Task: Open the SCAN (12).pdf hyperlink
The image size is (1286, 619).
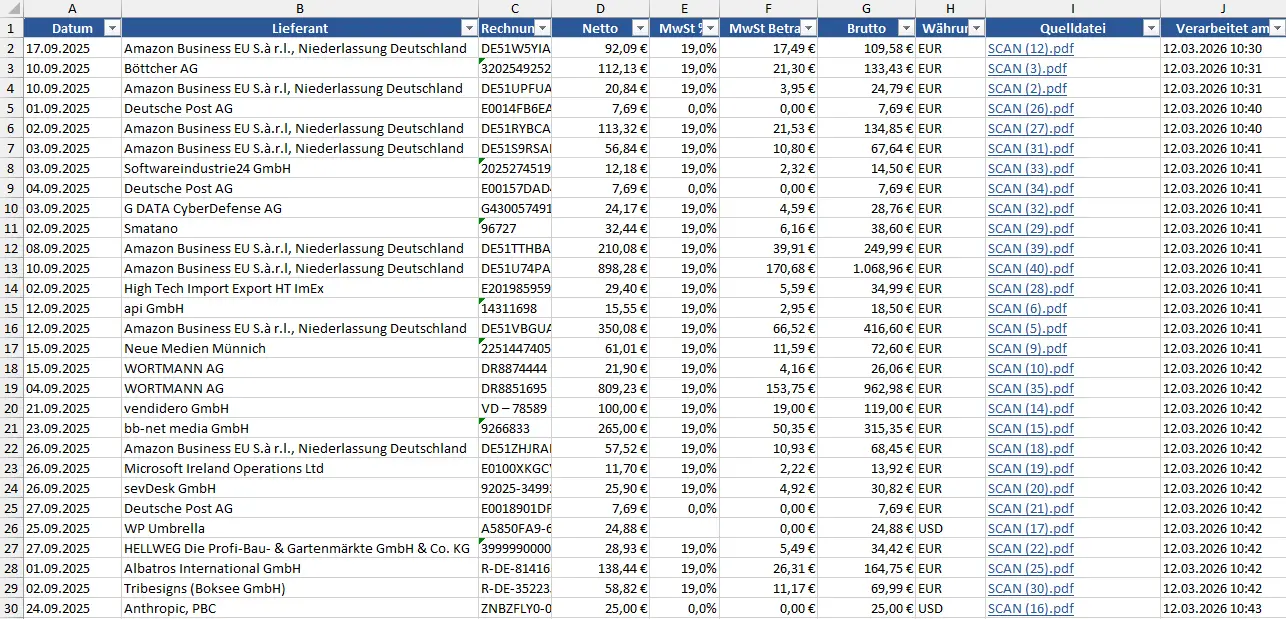Action: [x=1031, y=48]
